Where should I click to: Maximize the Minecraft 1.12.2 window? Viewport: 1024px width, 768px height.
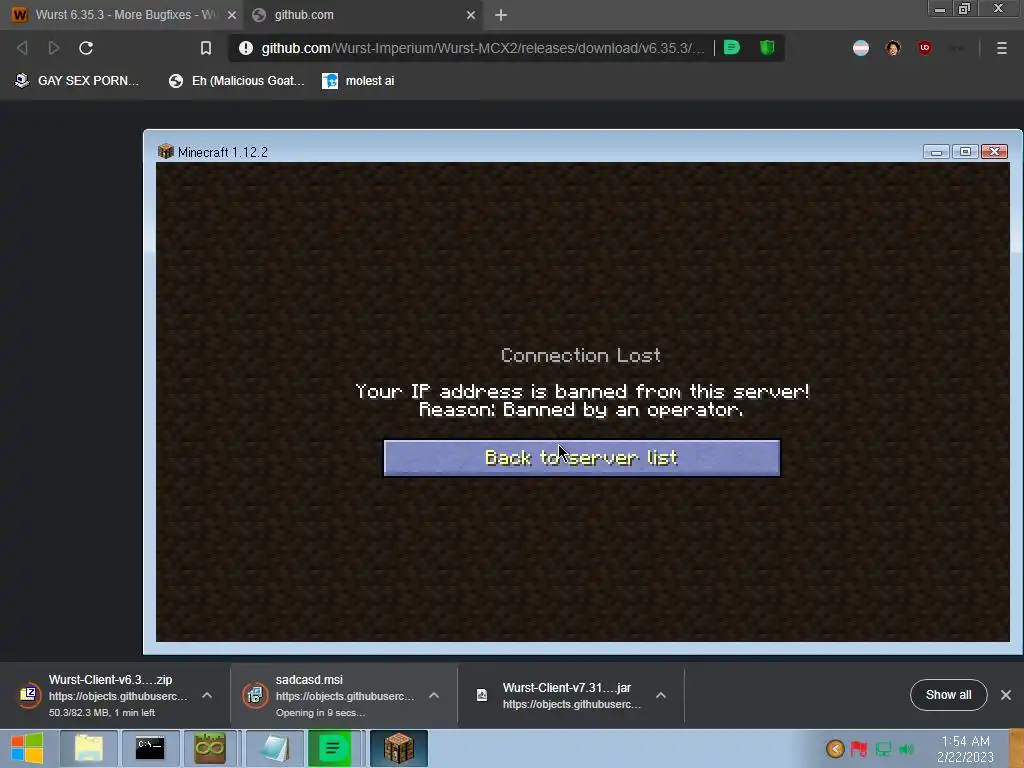(x=965, y=152)
